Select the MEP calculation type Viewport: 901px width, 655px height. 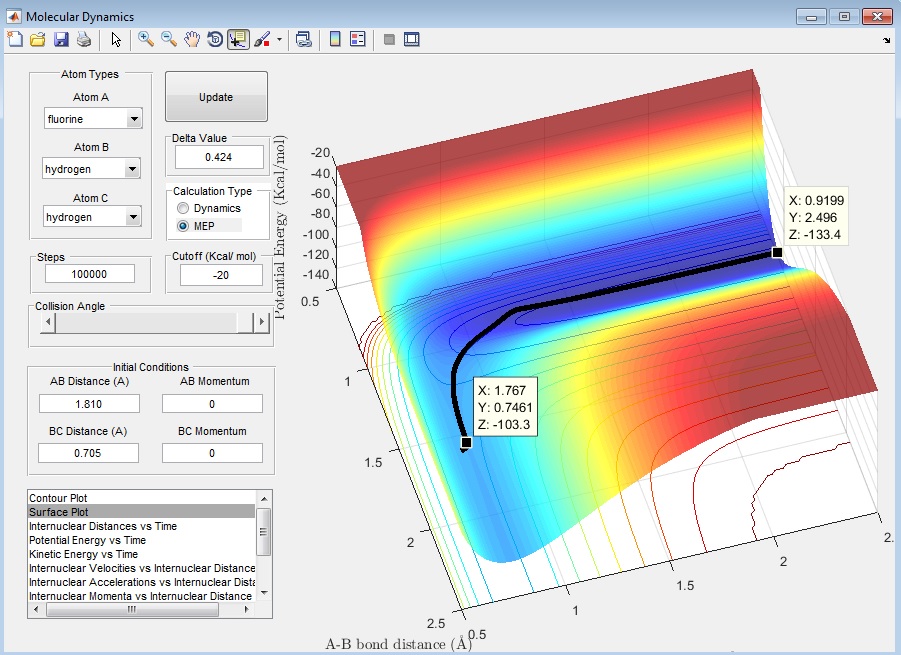183,226
